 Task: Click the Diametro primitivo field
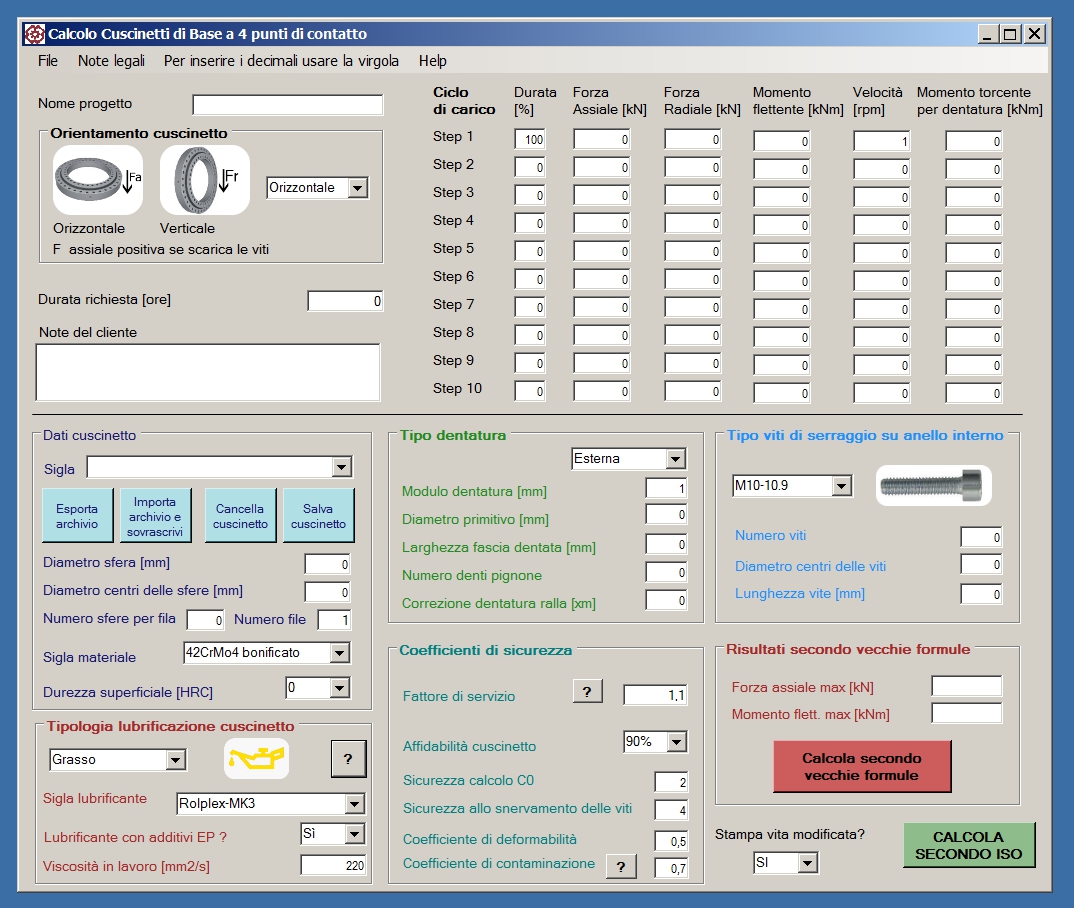[x=666, y=514]
